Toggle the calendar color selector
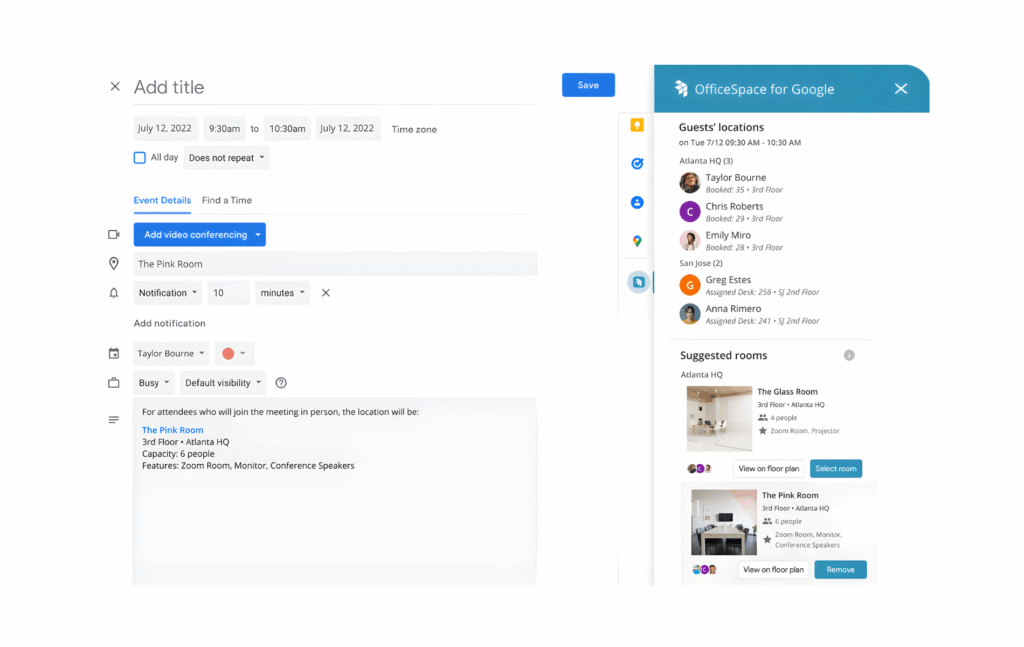This screenshot has width=1024, height=647. (x=243, y=353)
